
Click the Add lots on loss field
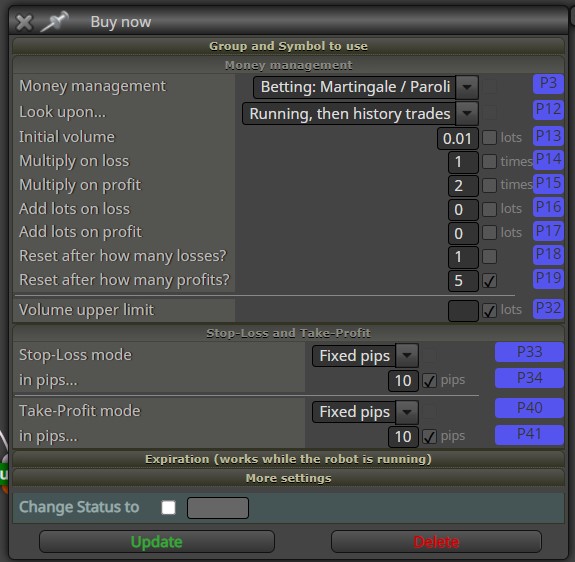click(463, 209)
